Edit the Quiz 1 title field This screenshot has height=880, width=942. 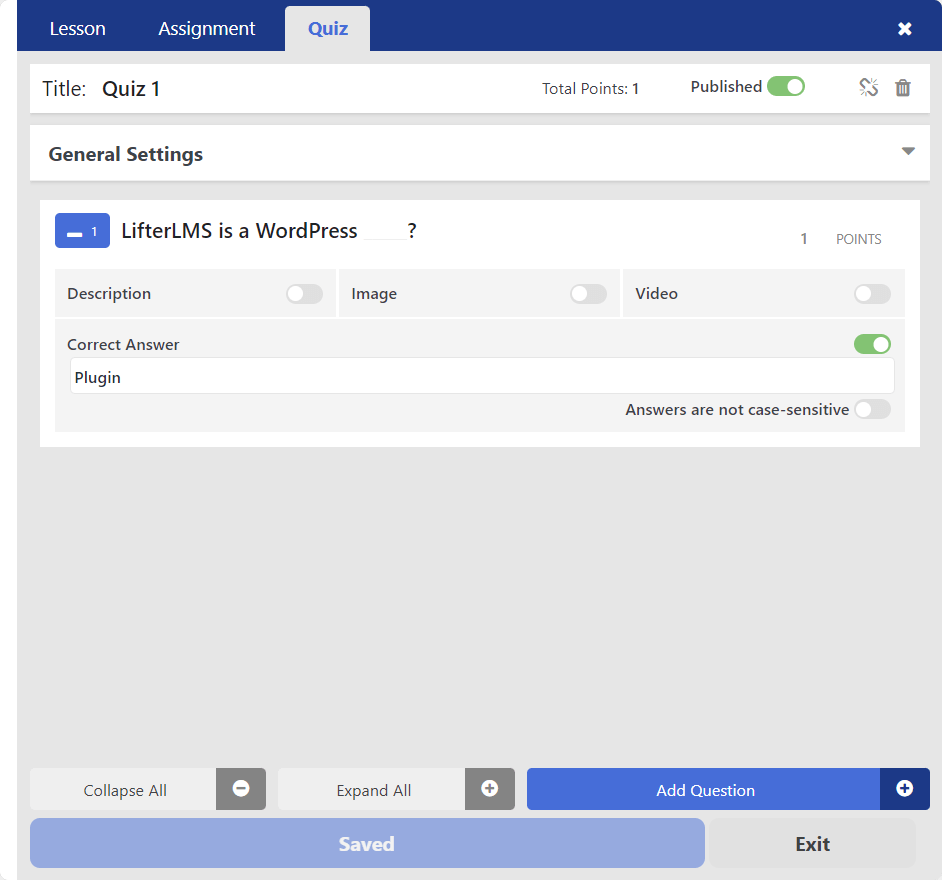pyautogui.click(x=131, y=89)
